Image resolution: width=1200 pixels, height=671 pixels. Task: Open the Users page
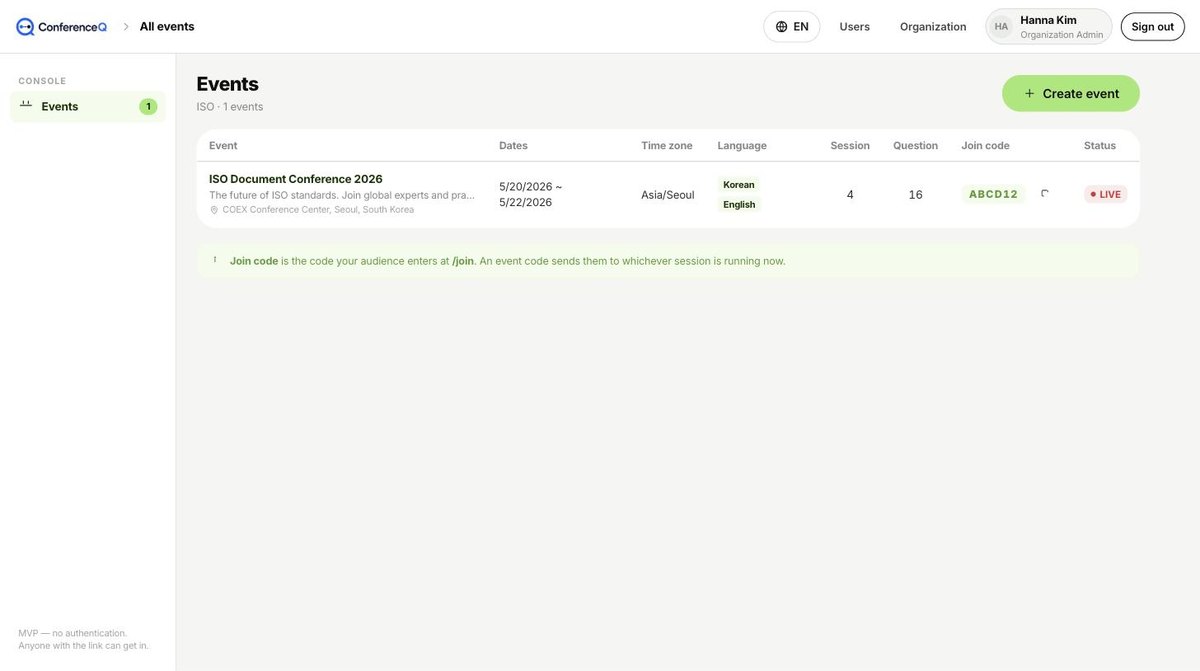tap(854, 27)
